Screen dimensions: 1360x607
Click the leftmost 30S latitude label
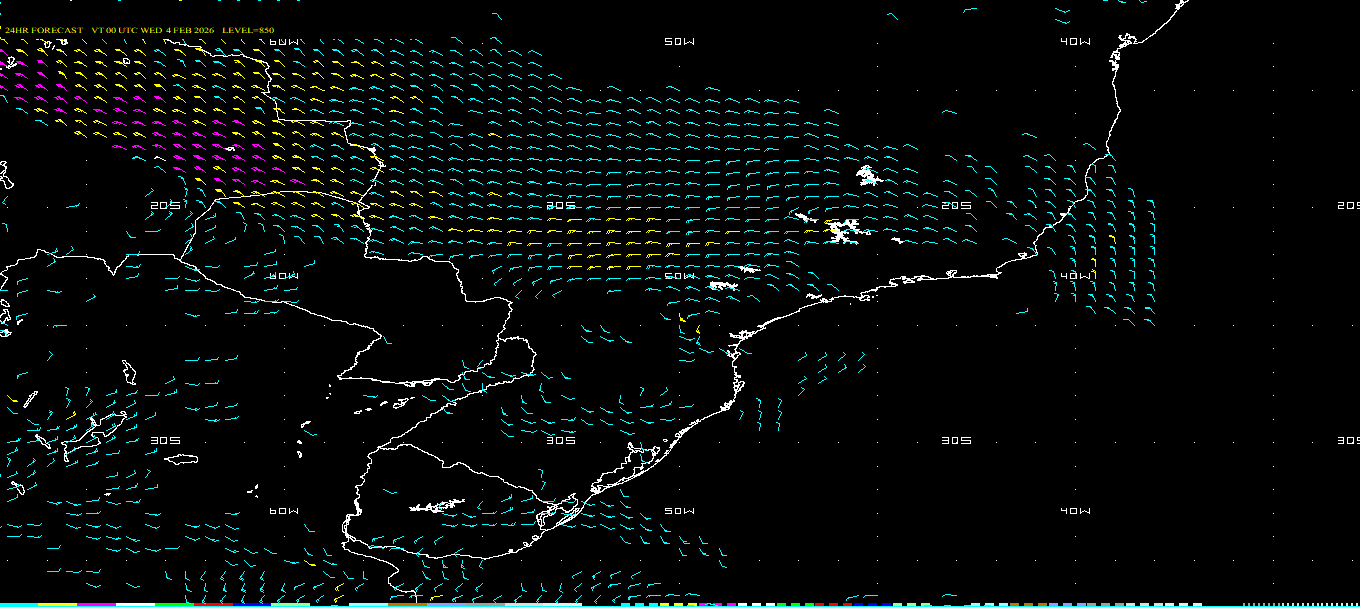pyautogui.click(x=165, y=441)
